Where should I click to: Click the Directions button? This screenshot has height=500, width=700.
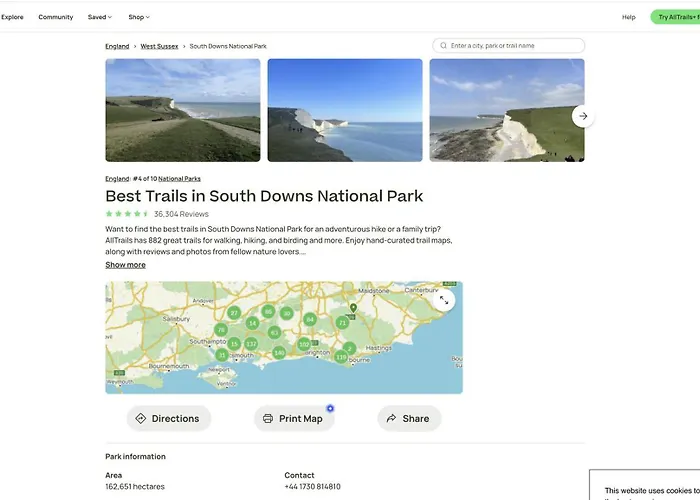pos(169,418)
